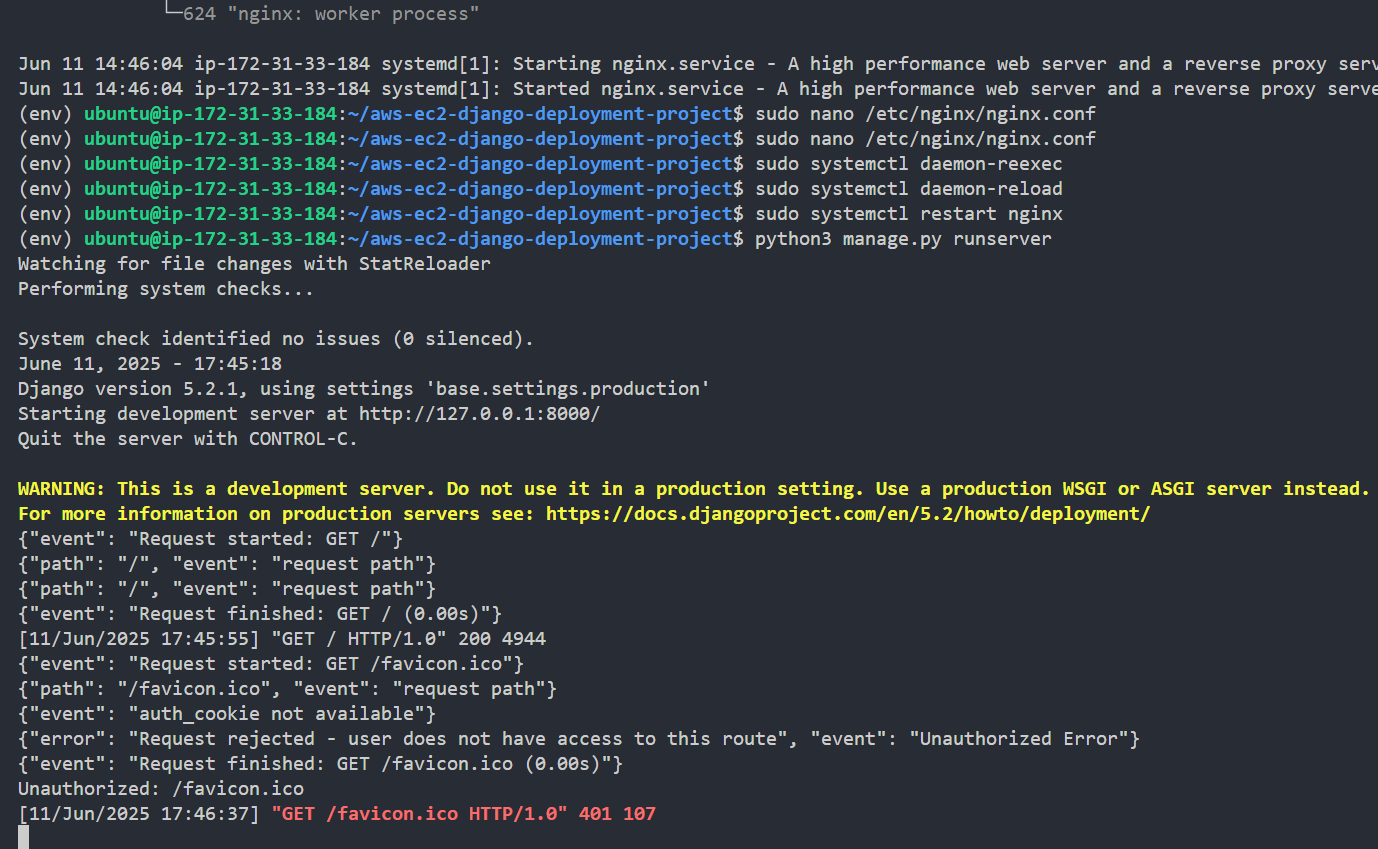Click the "Performing system checks..." line

[x=165, y=289]
